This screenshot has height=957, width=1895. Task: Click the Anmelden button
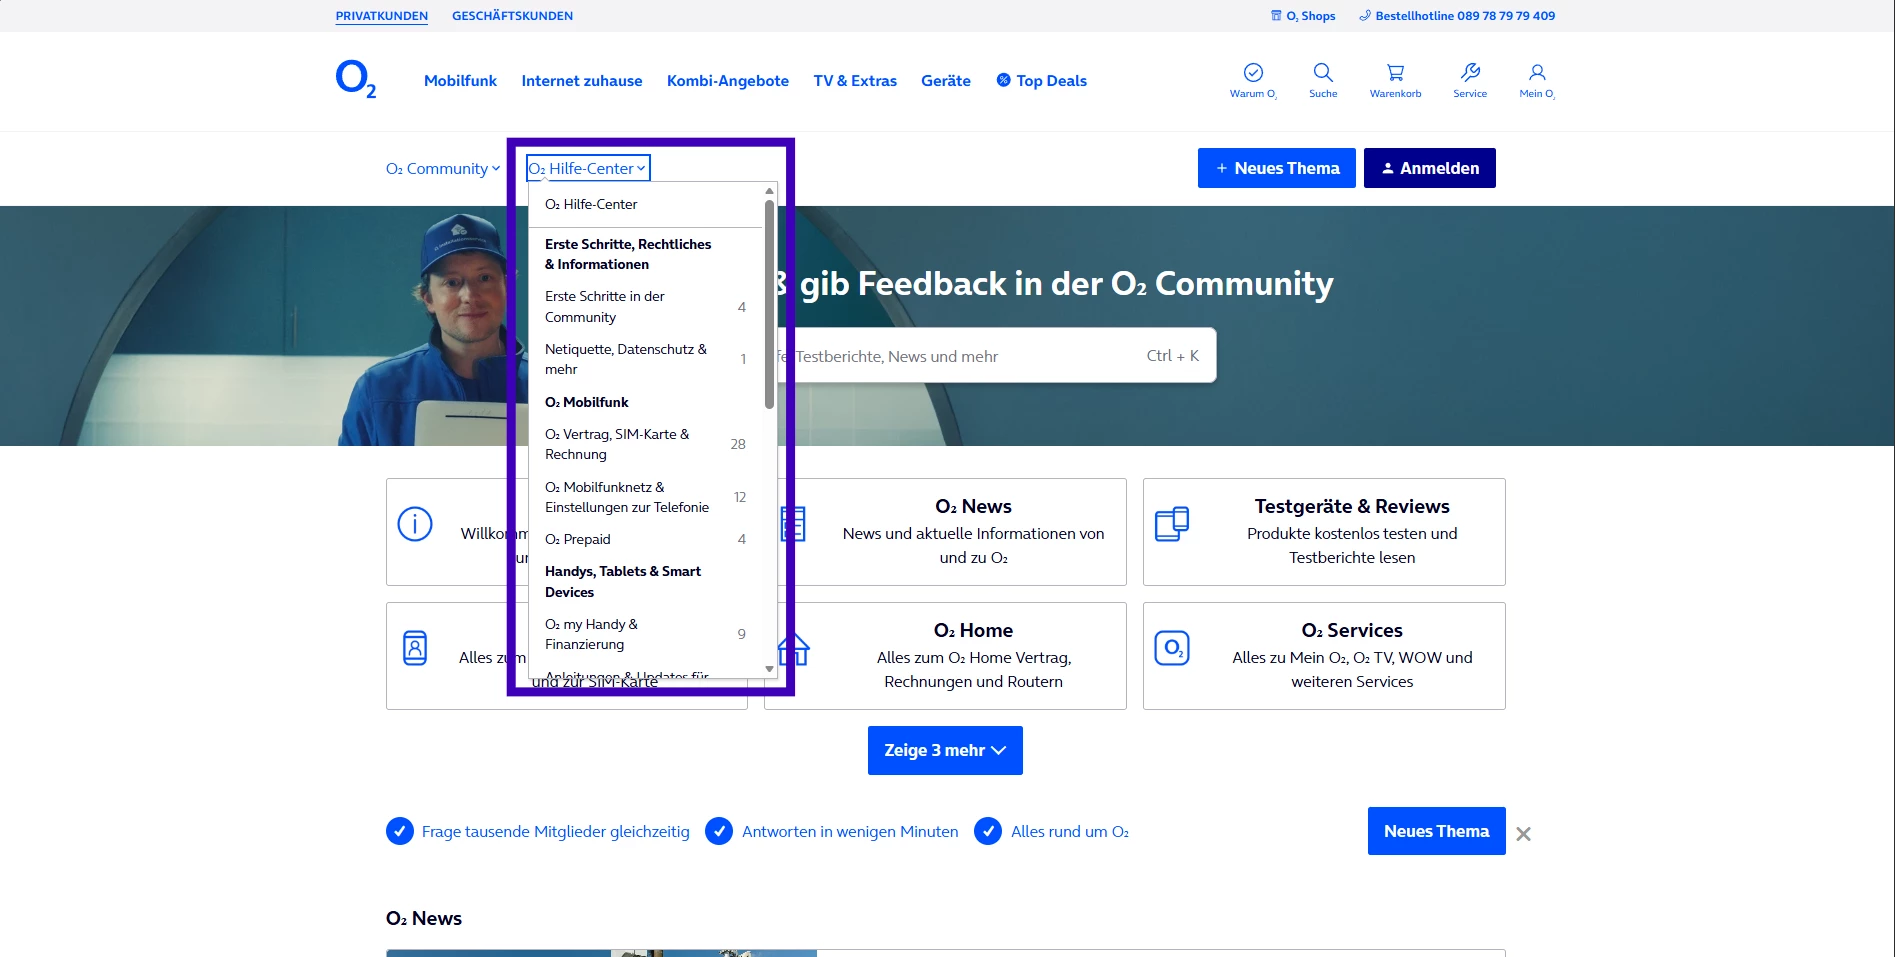click(x=1430, y=168)
